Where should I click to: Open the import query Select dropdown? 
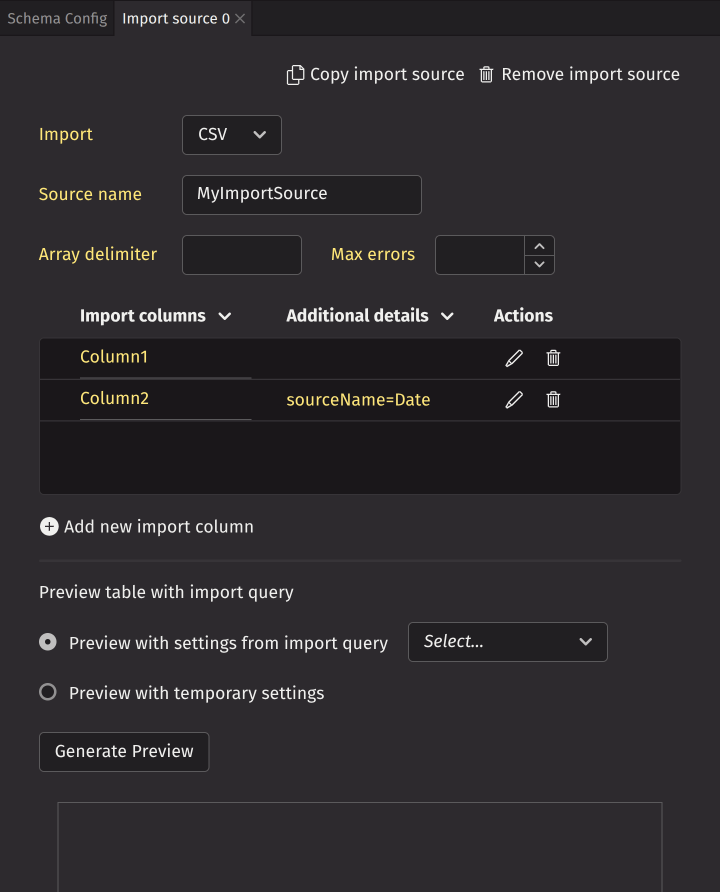coord(507,642)
